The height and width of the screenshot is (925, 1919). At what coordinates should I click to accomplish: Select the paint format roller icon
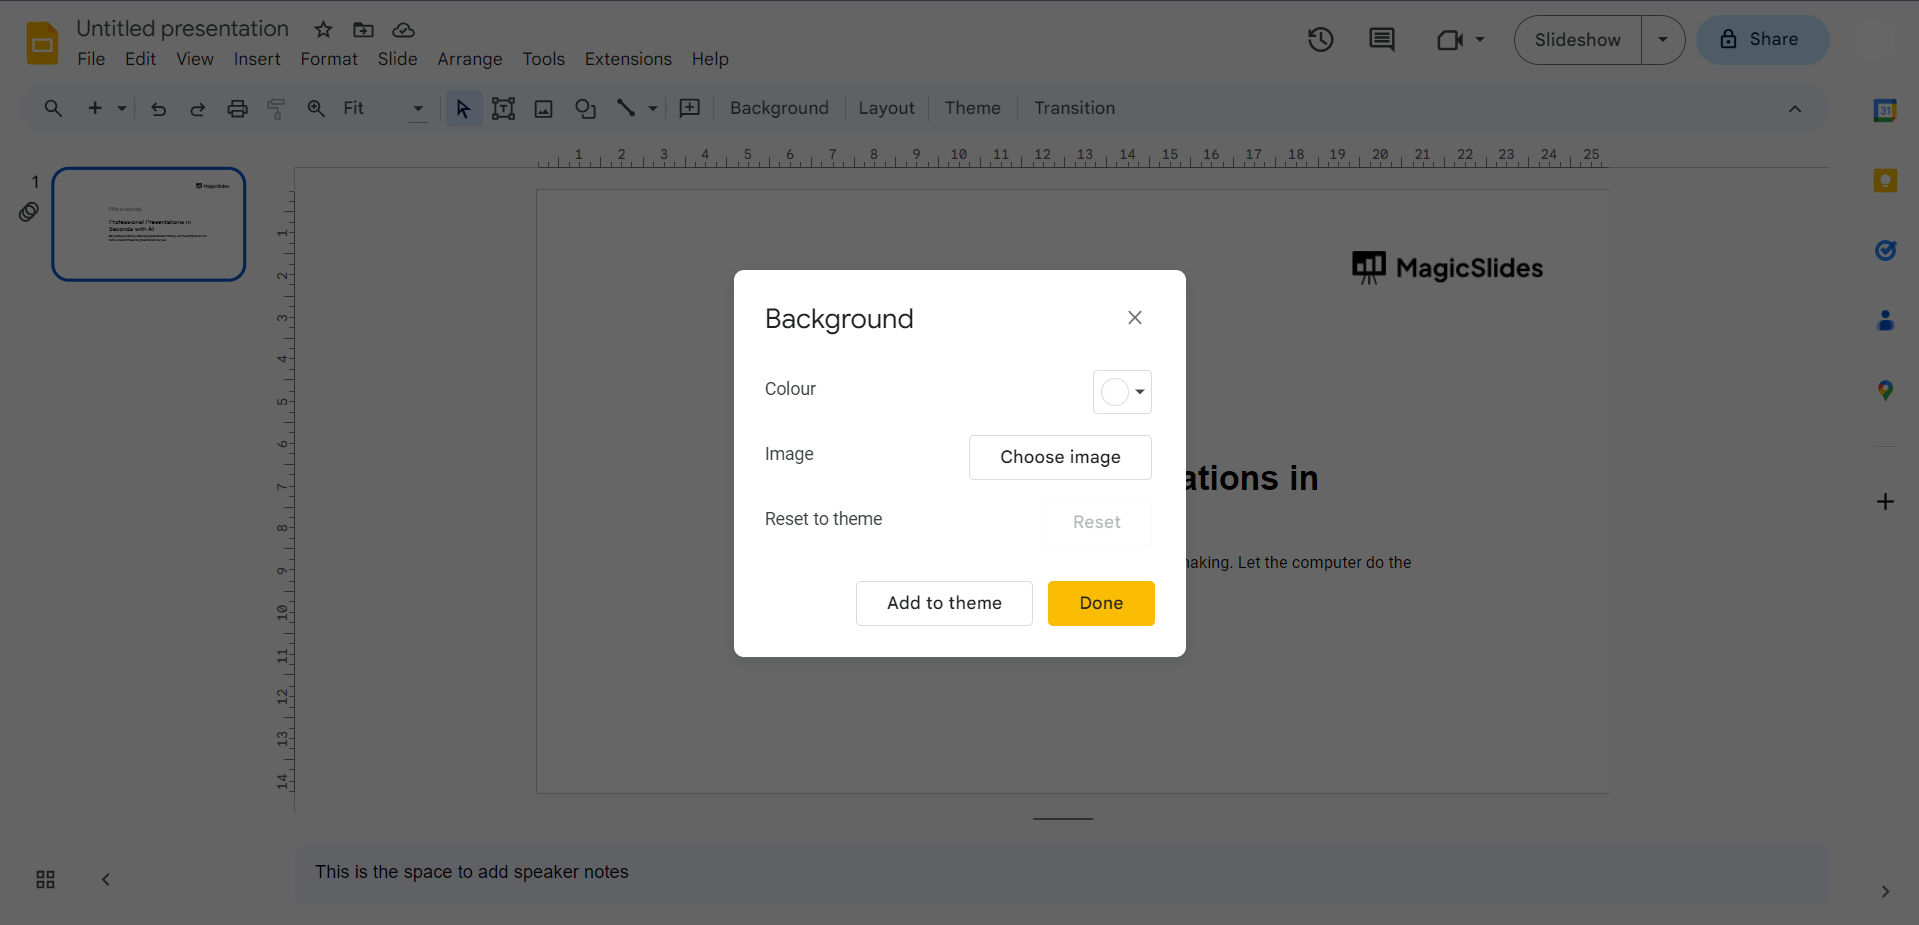276,109
